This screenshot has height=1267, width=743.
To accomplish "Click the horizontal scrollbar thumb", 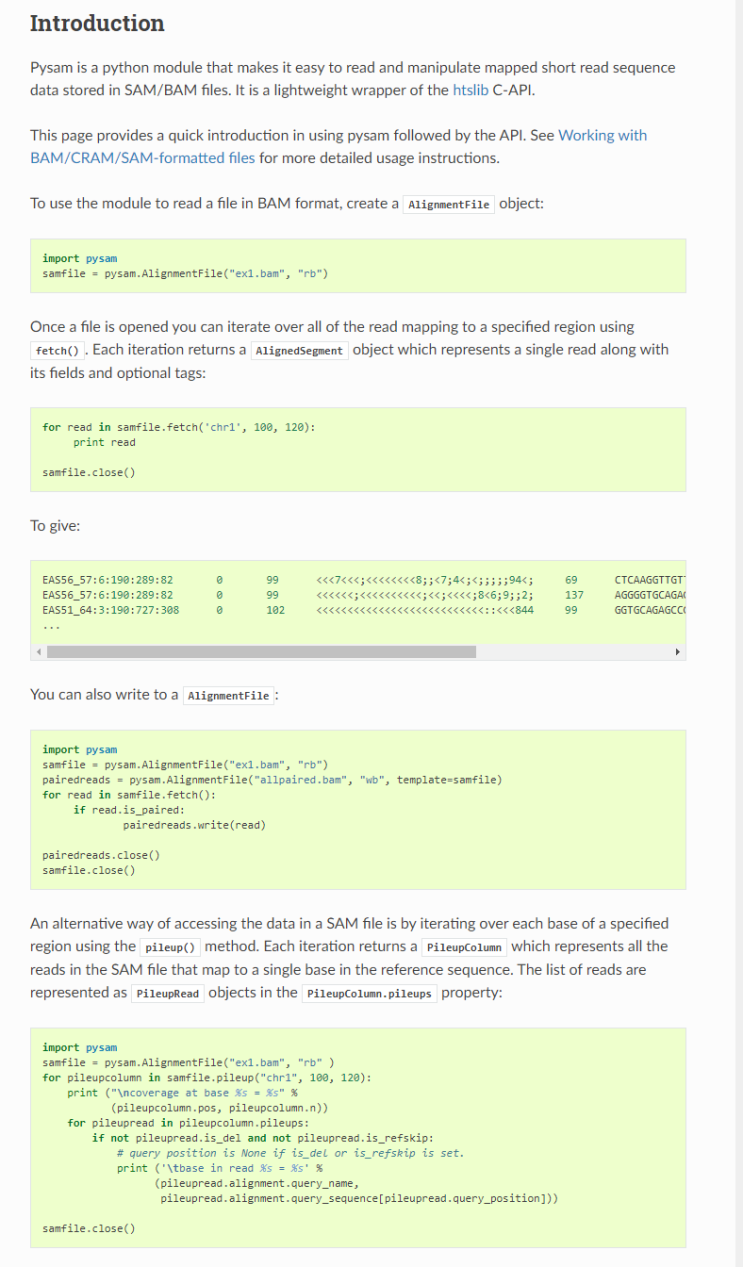I will pyautogui.click(x=261, y=652).
